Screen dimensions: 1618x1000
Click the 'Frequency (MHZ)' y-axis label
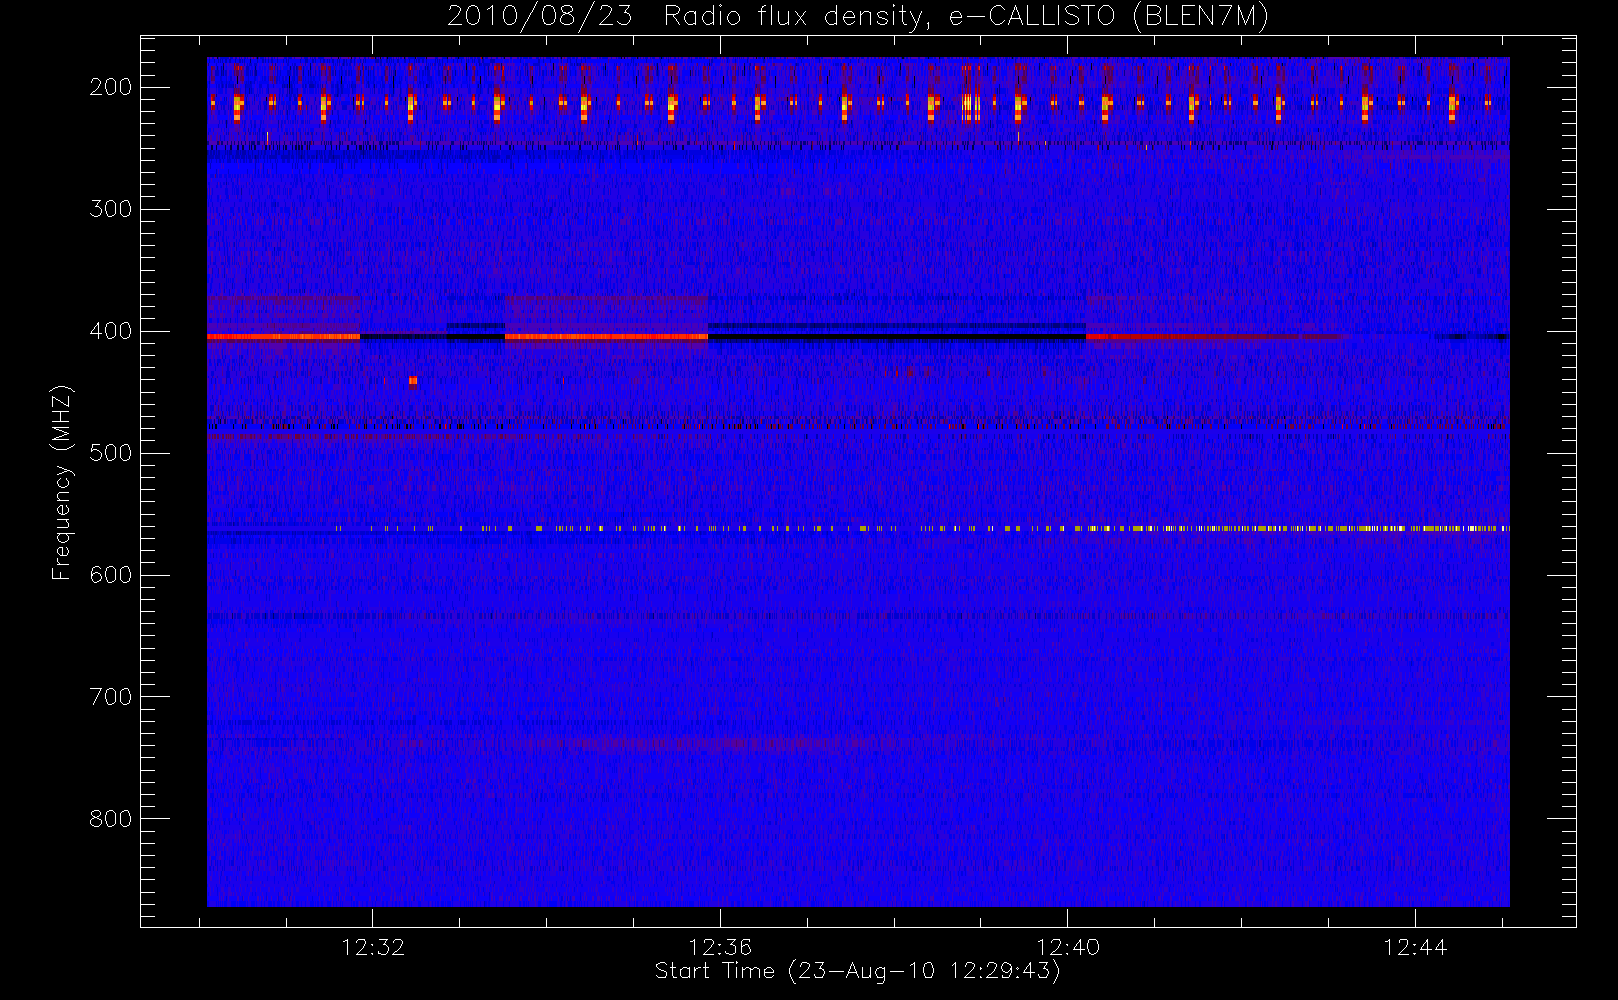click(x=62, y=482)
